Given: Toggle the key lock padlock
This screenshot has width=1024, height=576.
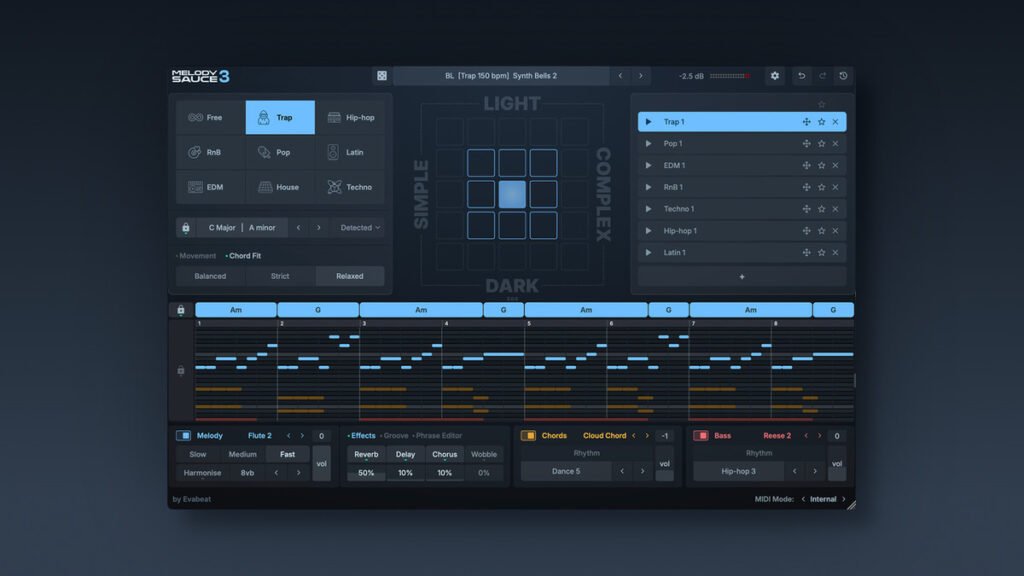Looking at the screenshot, I should [186, 227].
